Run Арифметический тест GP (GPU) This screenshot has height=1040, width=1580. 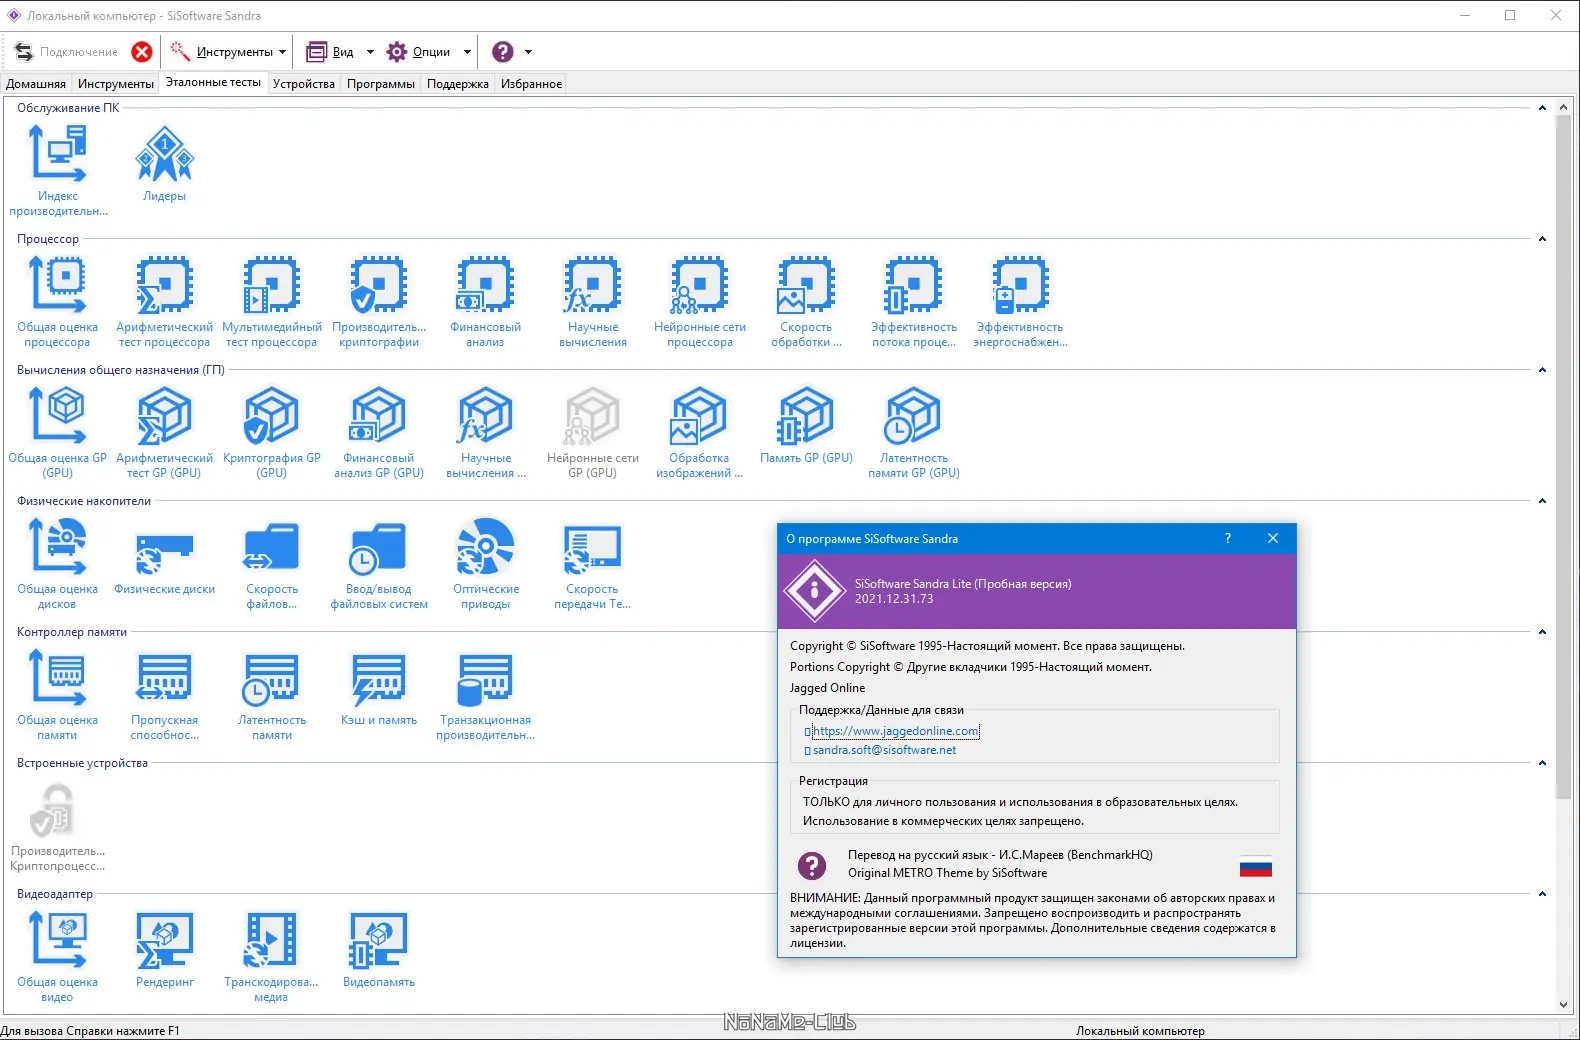click(165, 432)
